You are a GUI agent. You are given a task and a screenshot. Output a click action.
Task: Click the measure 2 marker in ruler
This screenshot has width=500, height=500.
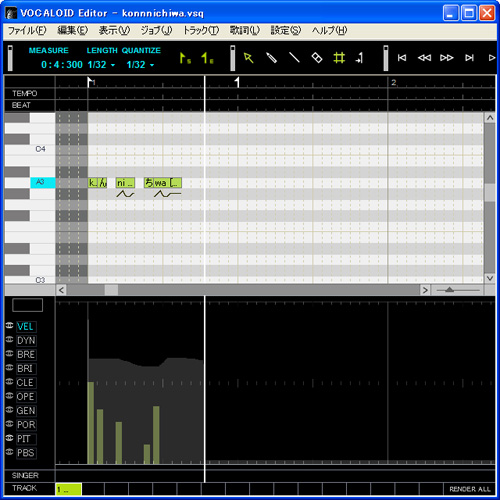coord(394,82)
